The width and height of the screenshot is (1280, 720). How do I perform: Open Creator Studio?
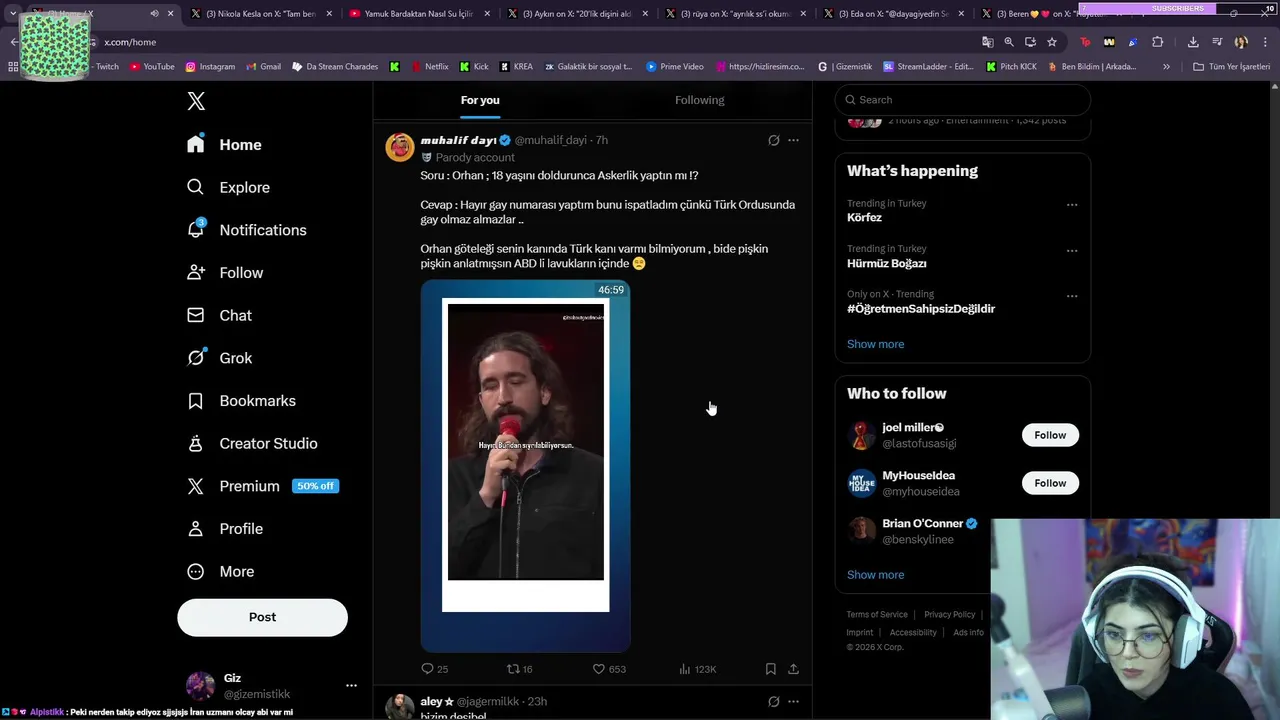pyautogui.click(x=252, y=443)
